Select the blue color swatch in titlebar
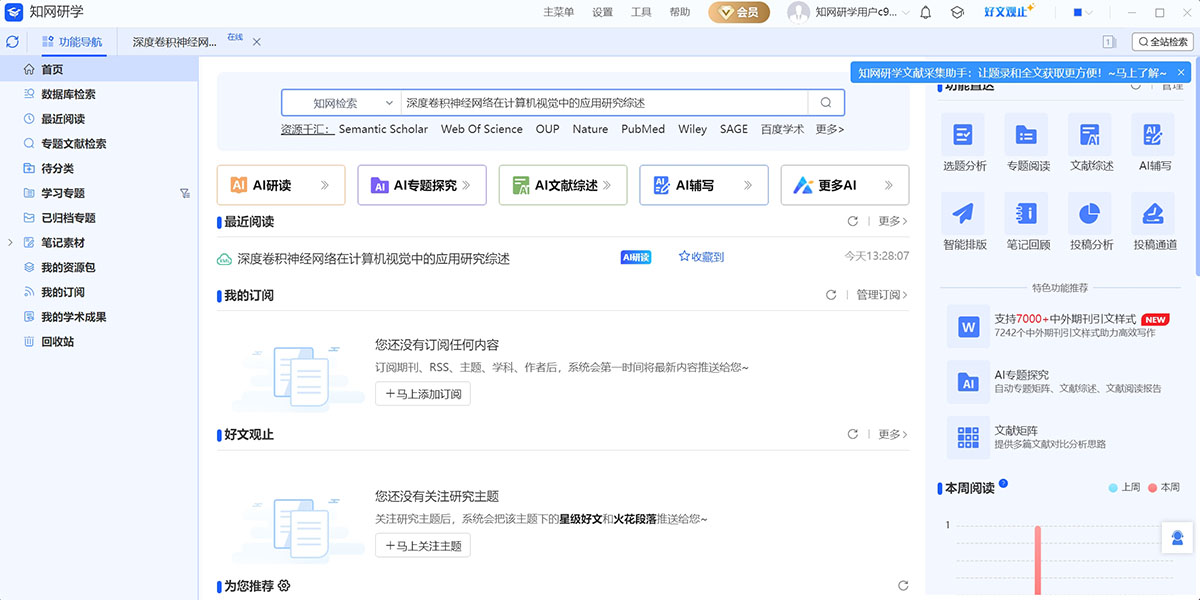The image size is (1200, 600). coord(1078,12)
